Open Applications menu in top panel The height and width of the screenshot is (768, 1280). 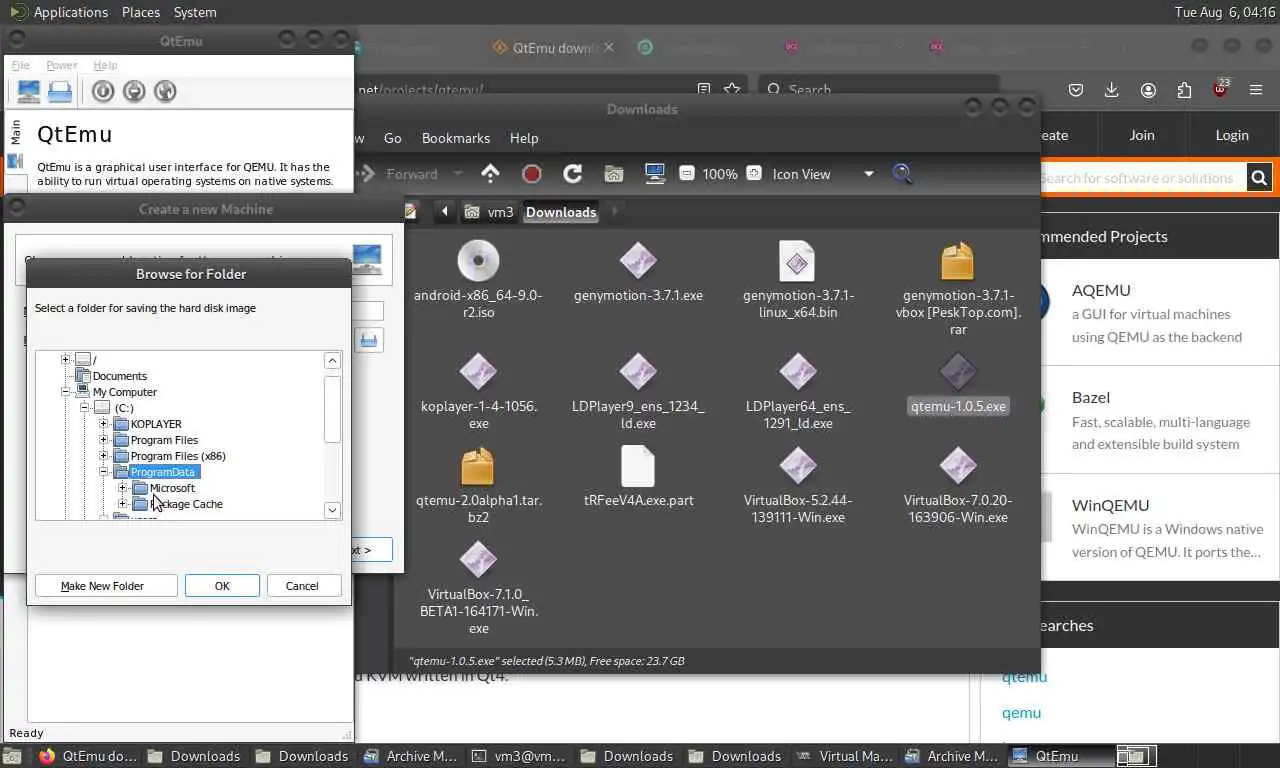70,12
